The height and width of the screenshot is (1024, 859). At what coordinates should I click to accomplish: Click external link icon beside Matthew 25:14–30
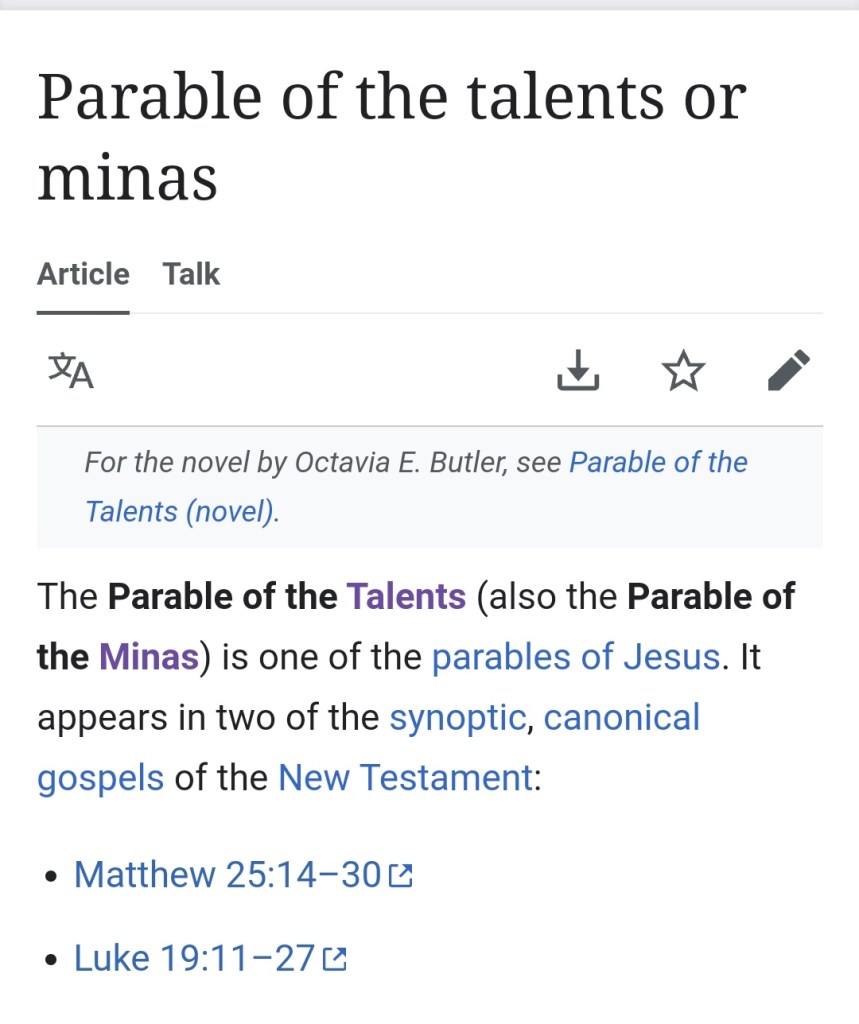pyautogui.click(x=400, y=876)
